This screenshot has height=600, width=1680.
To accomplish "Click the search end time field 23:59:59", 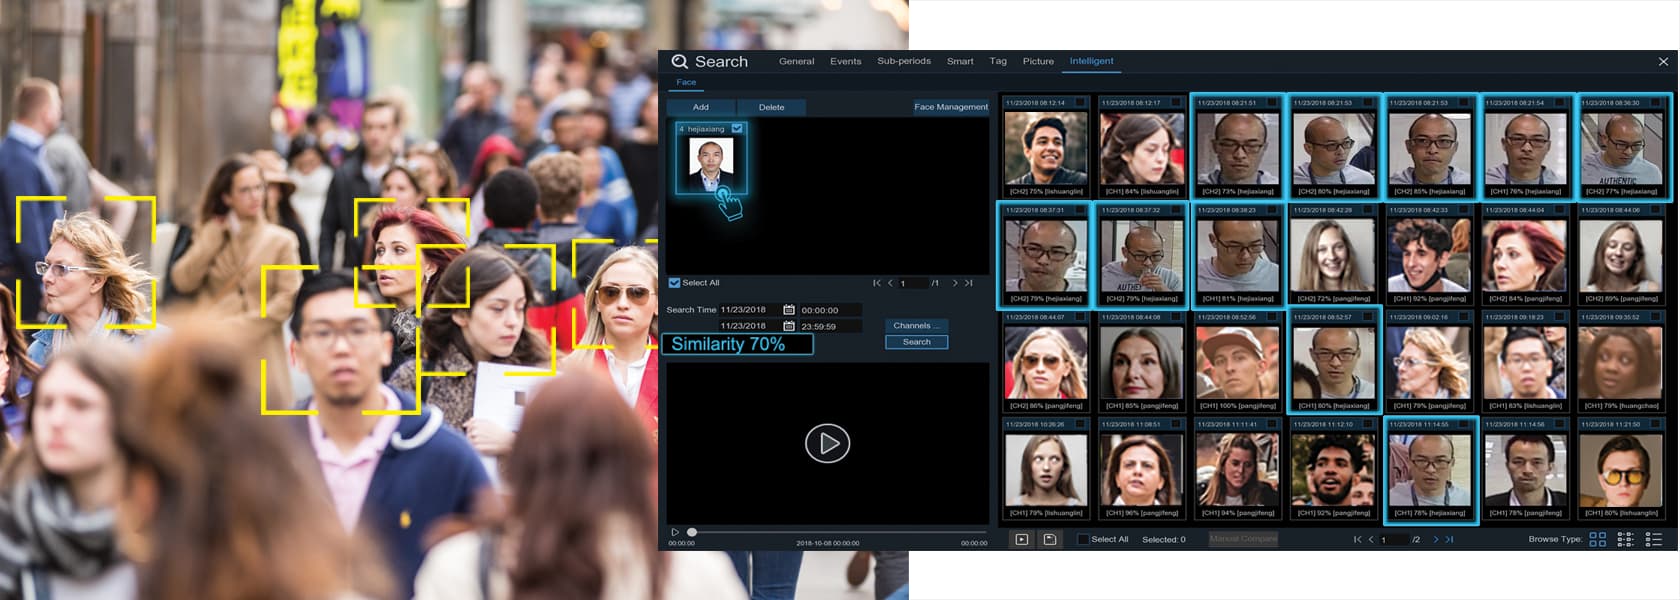I will tap(830, 326).
